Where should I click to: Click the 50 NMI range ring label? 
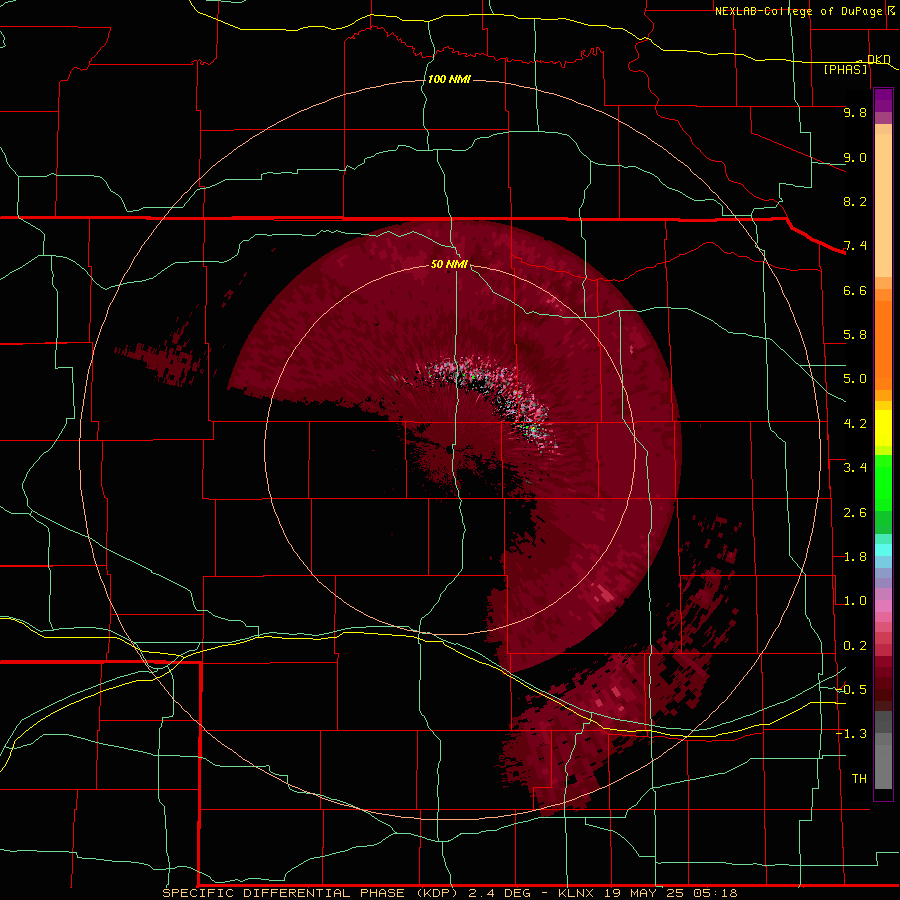(449, 264)
